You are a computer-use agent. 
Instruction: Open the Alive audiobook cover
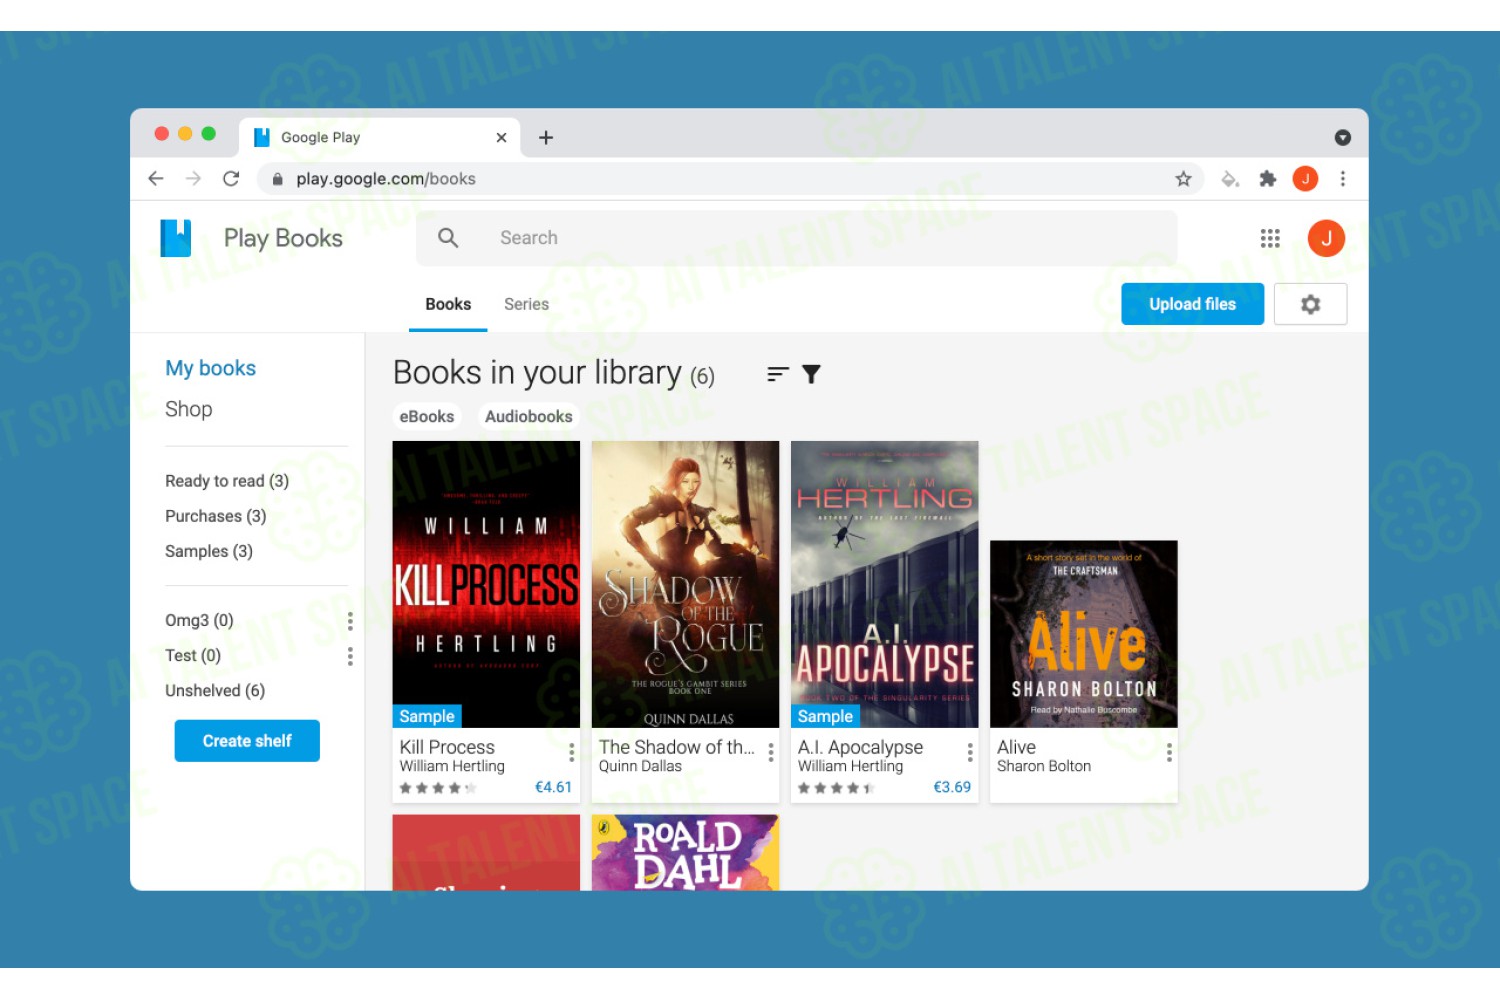point(1084,634)
